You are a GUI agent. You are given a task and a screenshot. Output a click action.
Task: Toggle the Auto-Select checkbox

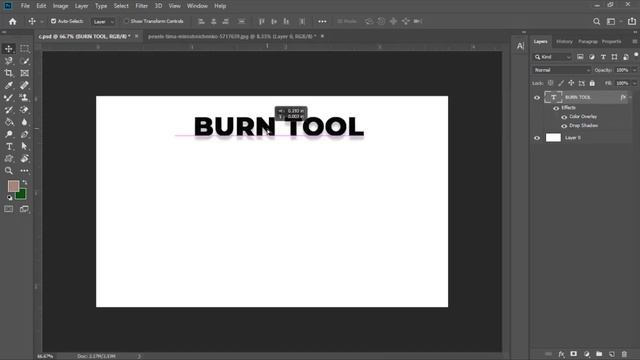pyautogui.click(x=53, y=21)
